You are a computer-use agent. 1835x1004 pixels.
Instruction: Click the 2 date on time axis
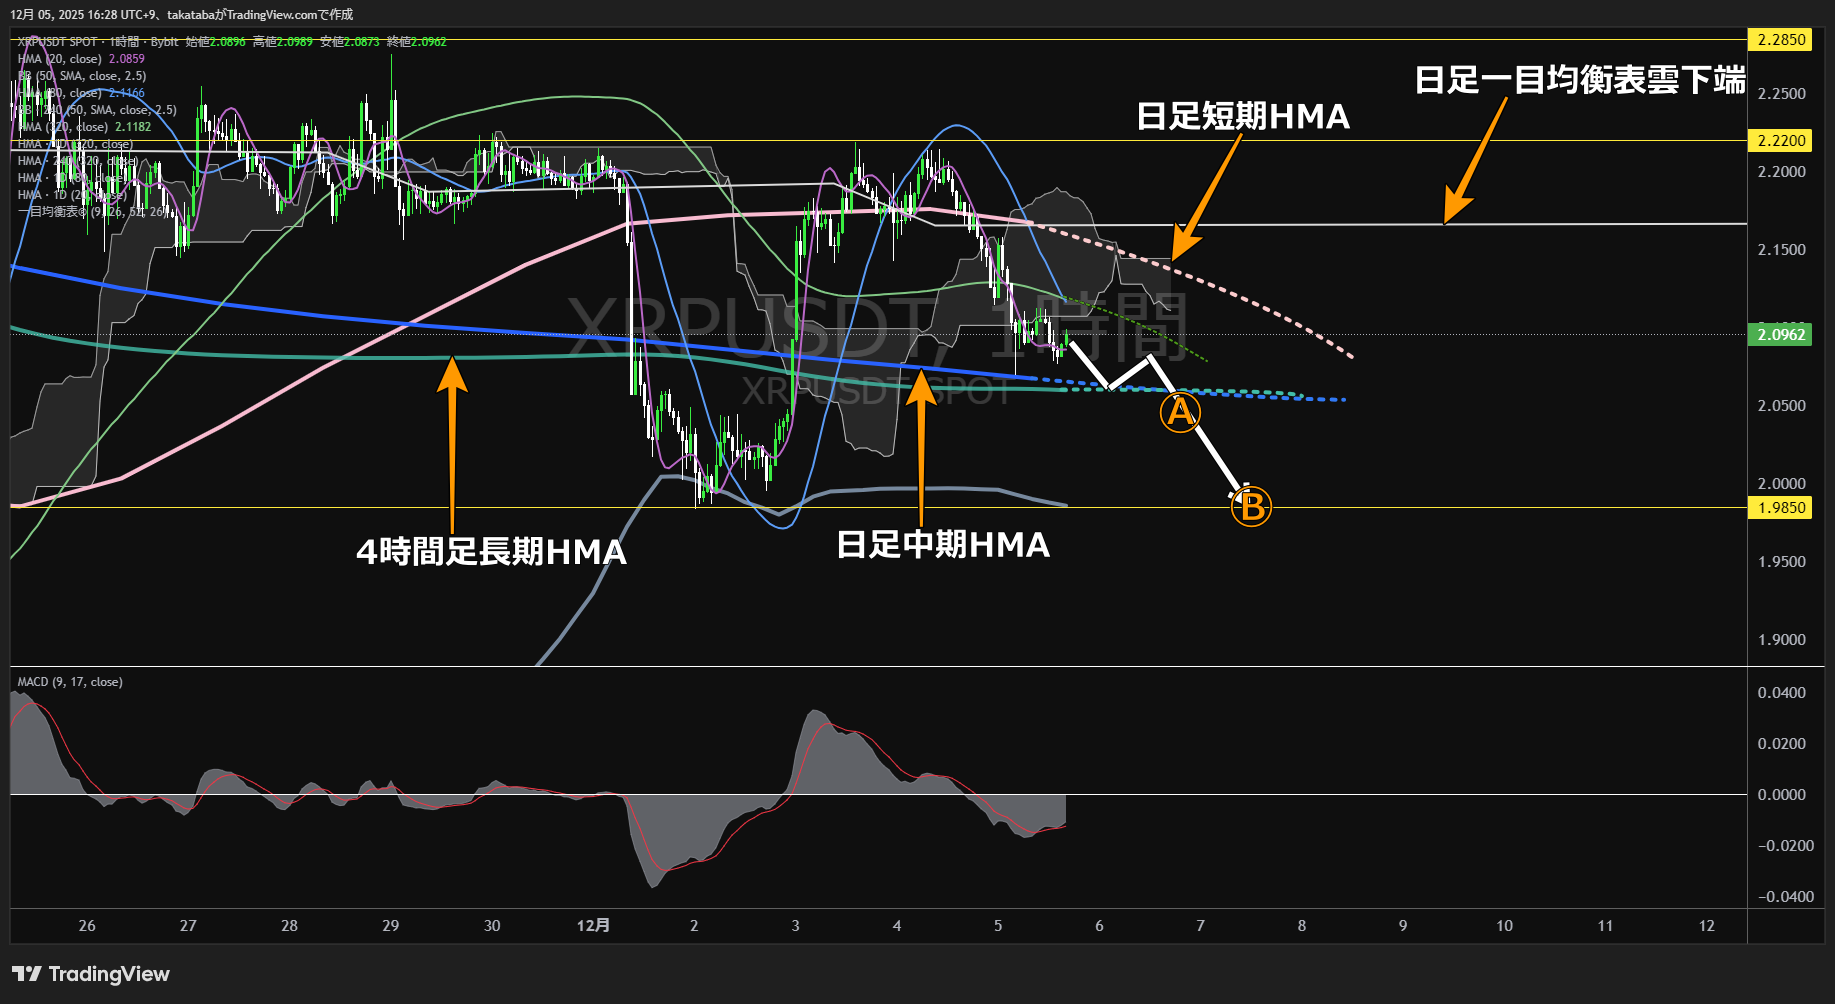(x=694, y=926)
